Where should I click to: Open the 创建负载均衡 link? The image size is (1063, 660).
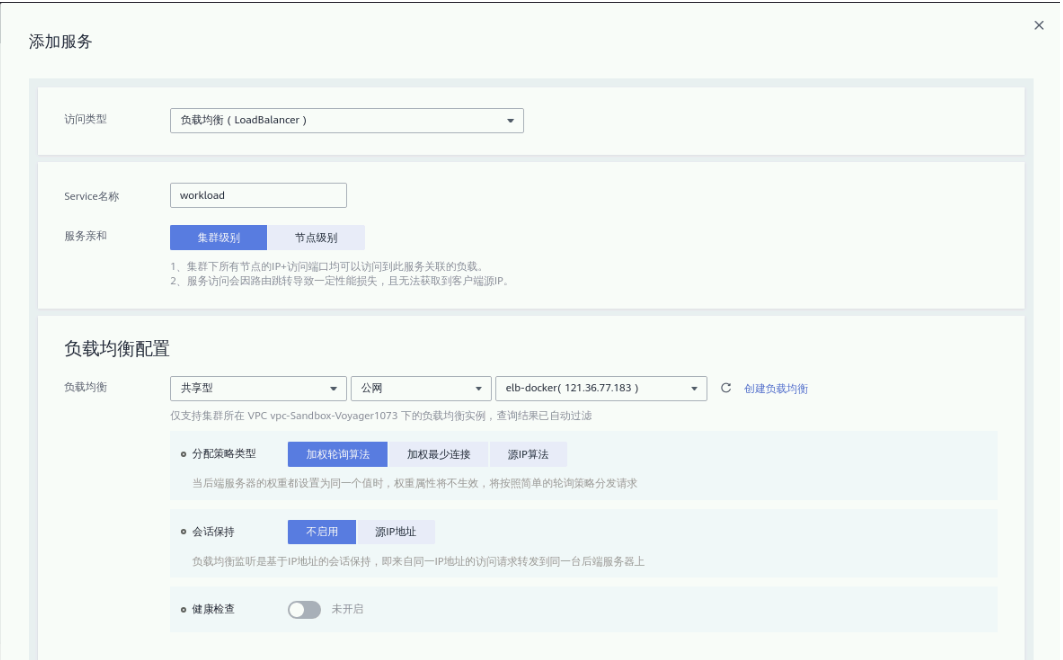point(775,389)
